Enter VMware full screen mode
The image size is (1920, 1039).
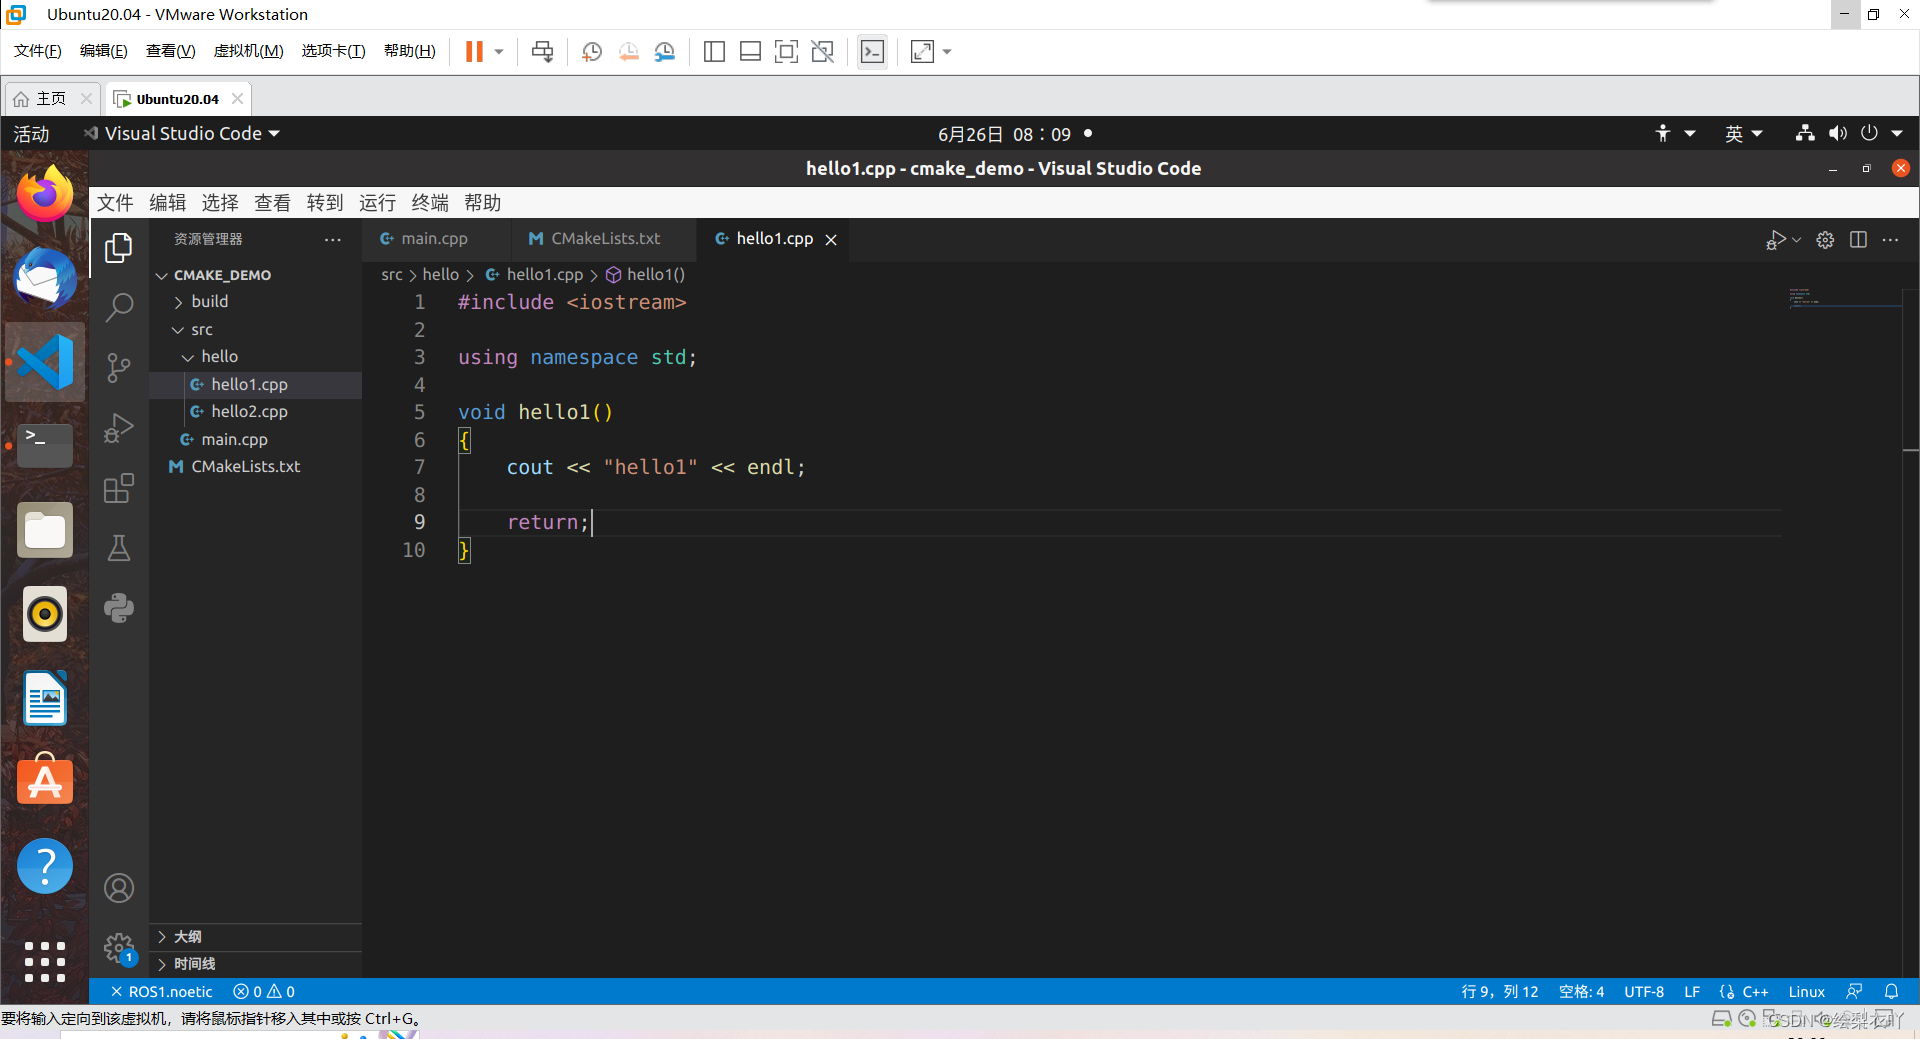[787, 52]
